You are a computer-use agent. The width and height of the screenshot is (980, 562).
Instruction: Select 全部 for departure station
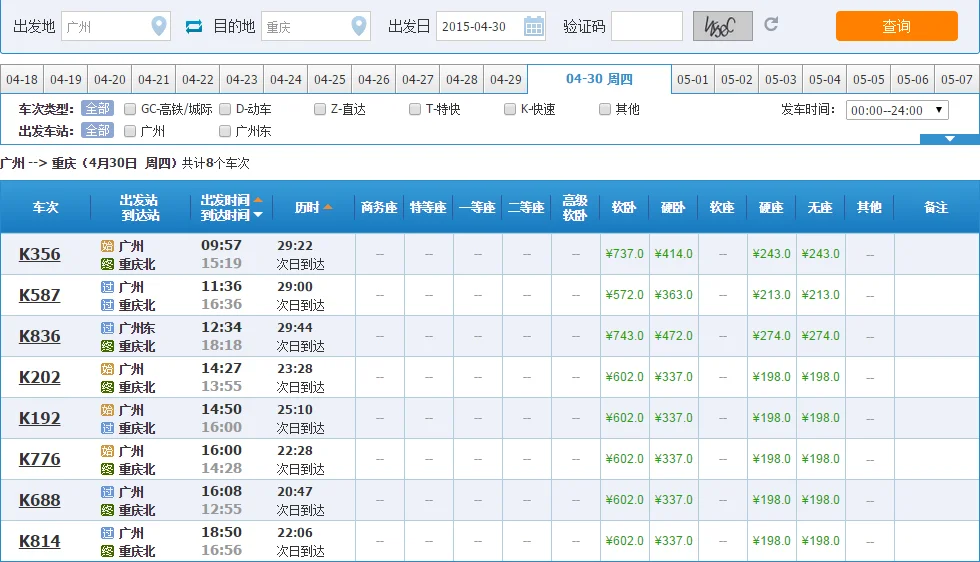point(98,131)
